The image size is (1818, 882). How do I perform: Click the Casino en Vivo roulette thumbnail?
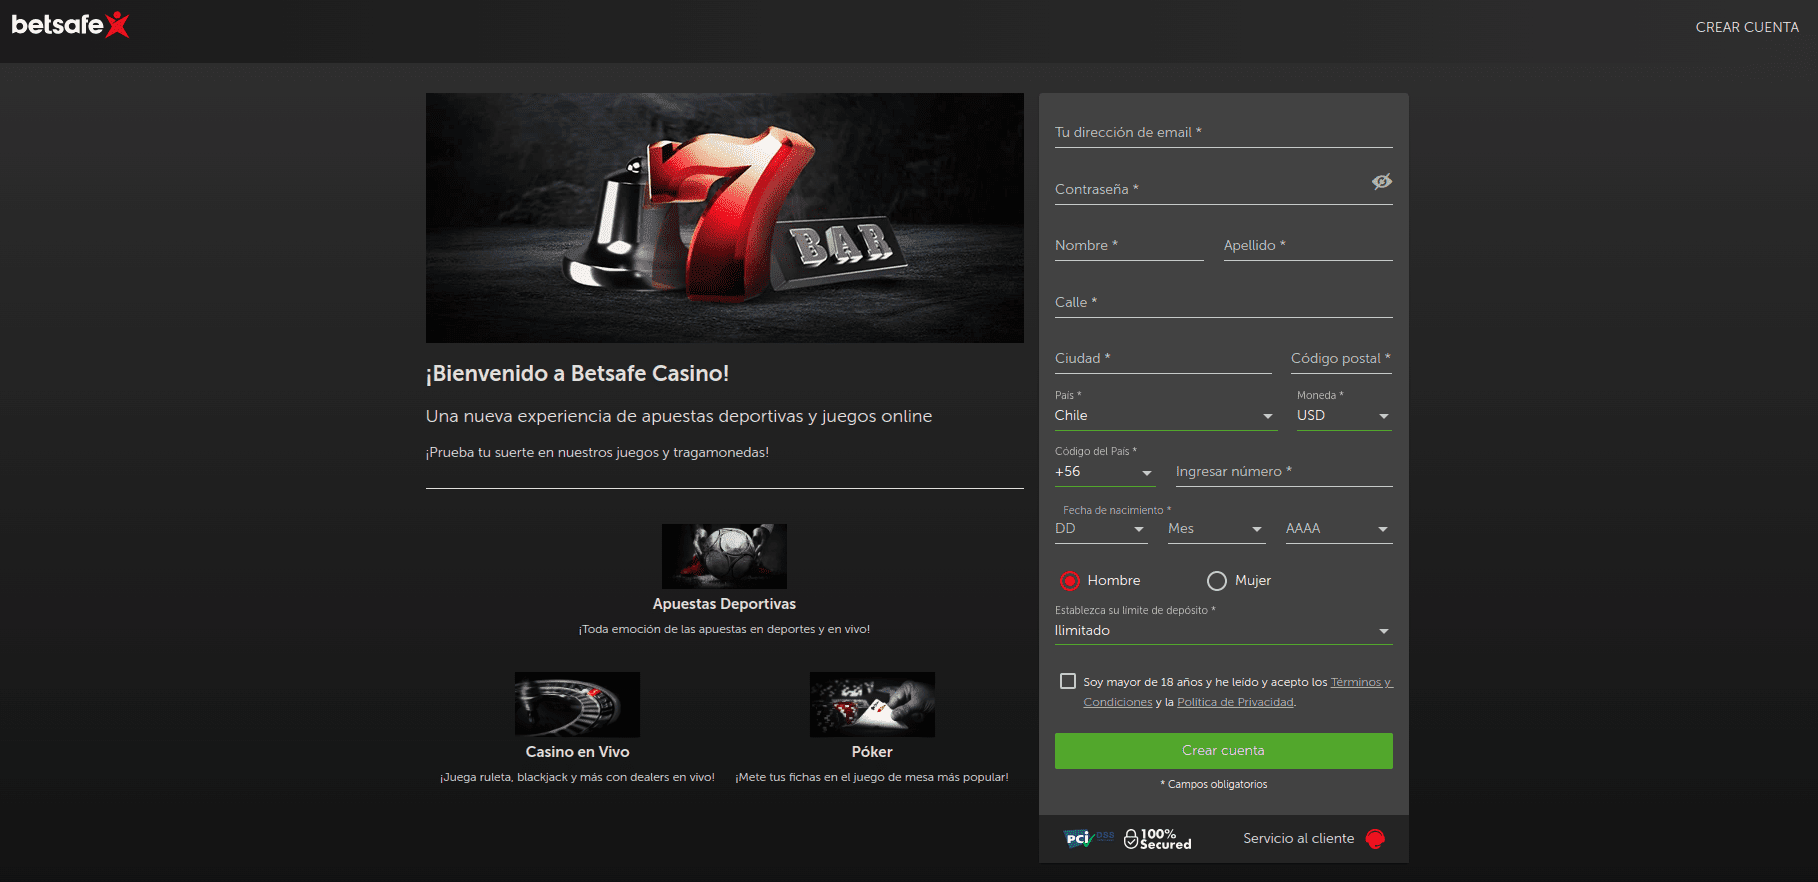(x=577, y=704)
